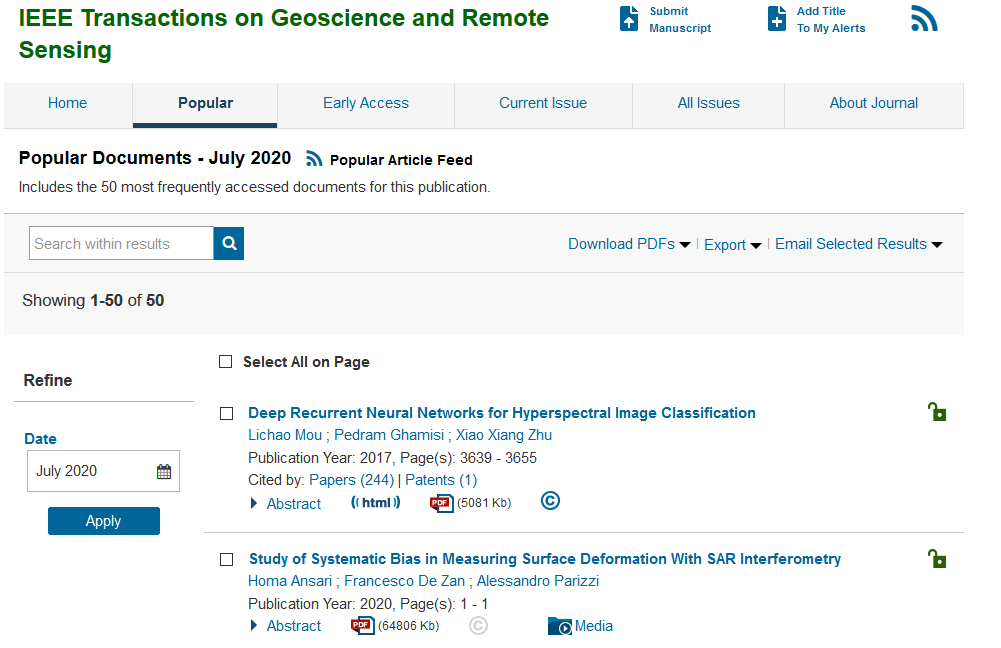Click the Media link text

click(594, 626)
